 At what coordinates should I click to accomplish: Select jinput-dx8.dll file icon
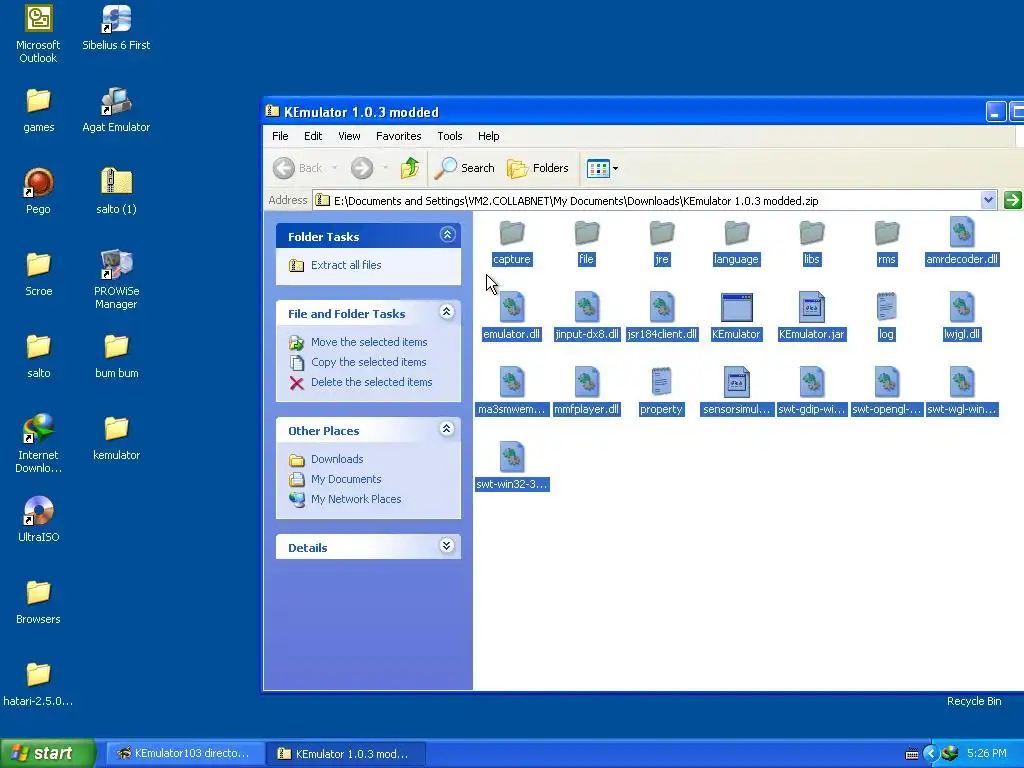click(x=586, y=307)
